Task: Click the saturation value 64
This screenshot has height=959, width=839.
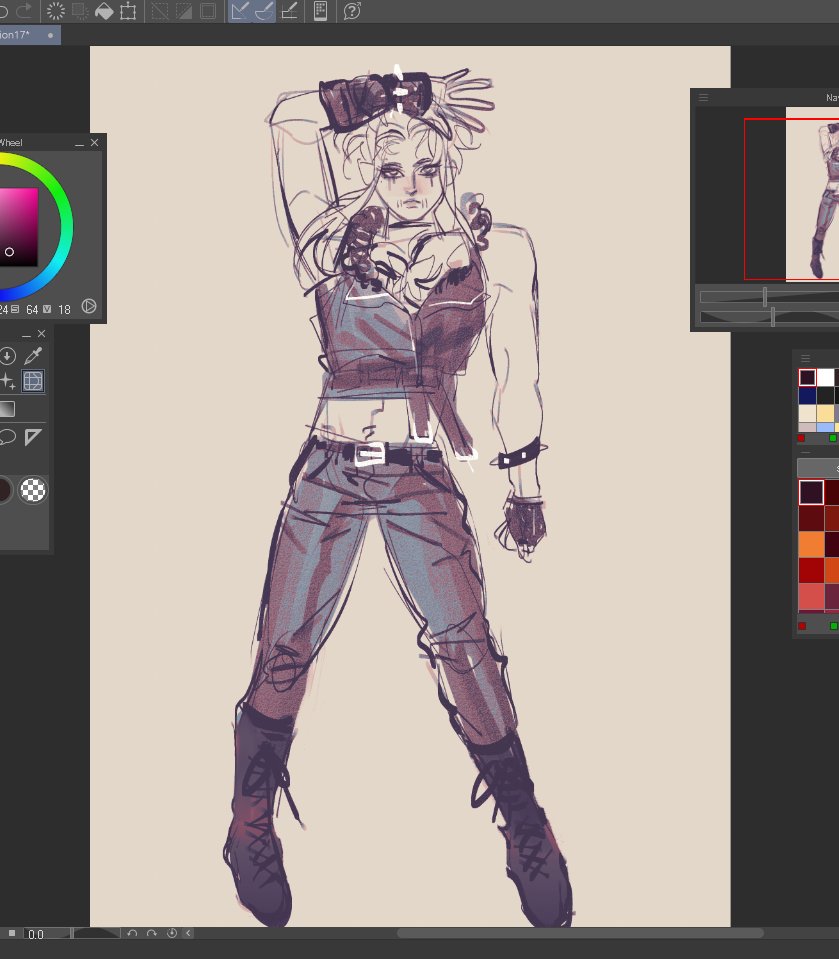Action: [32, 309]
